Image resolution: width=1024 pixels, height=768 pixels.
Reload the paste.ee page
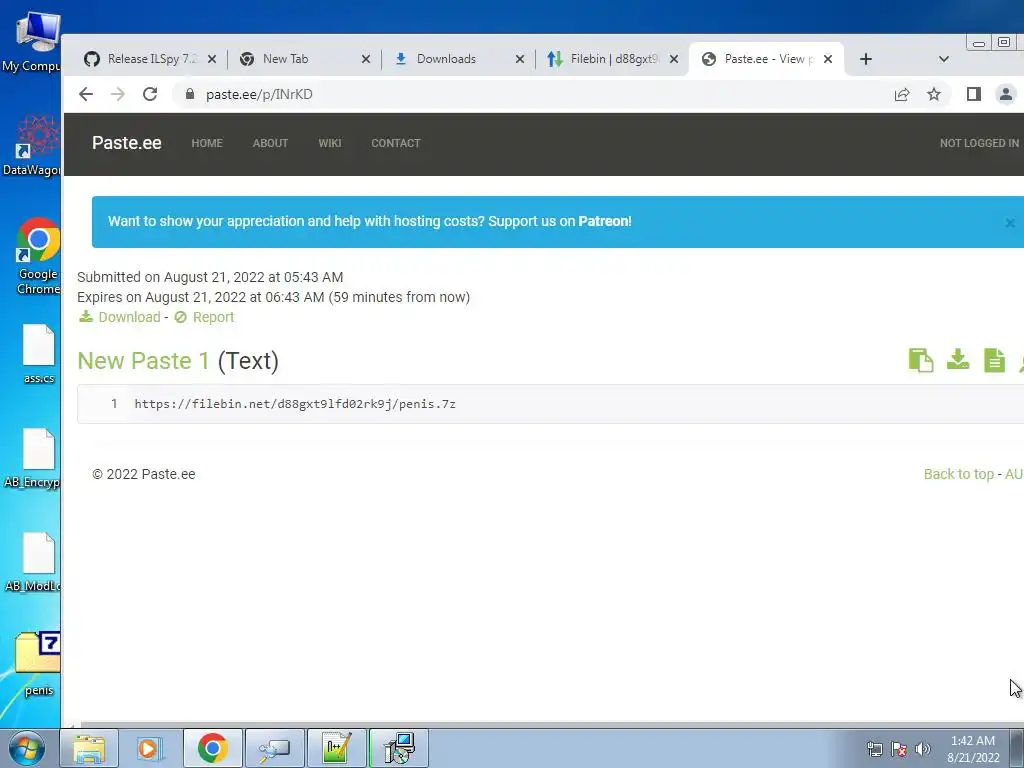[150, 94]
